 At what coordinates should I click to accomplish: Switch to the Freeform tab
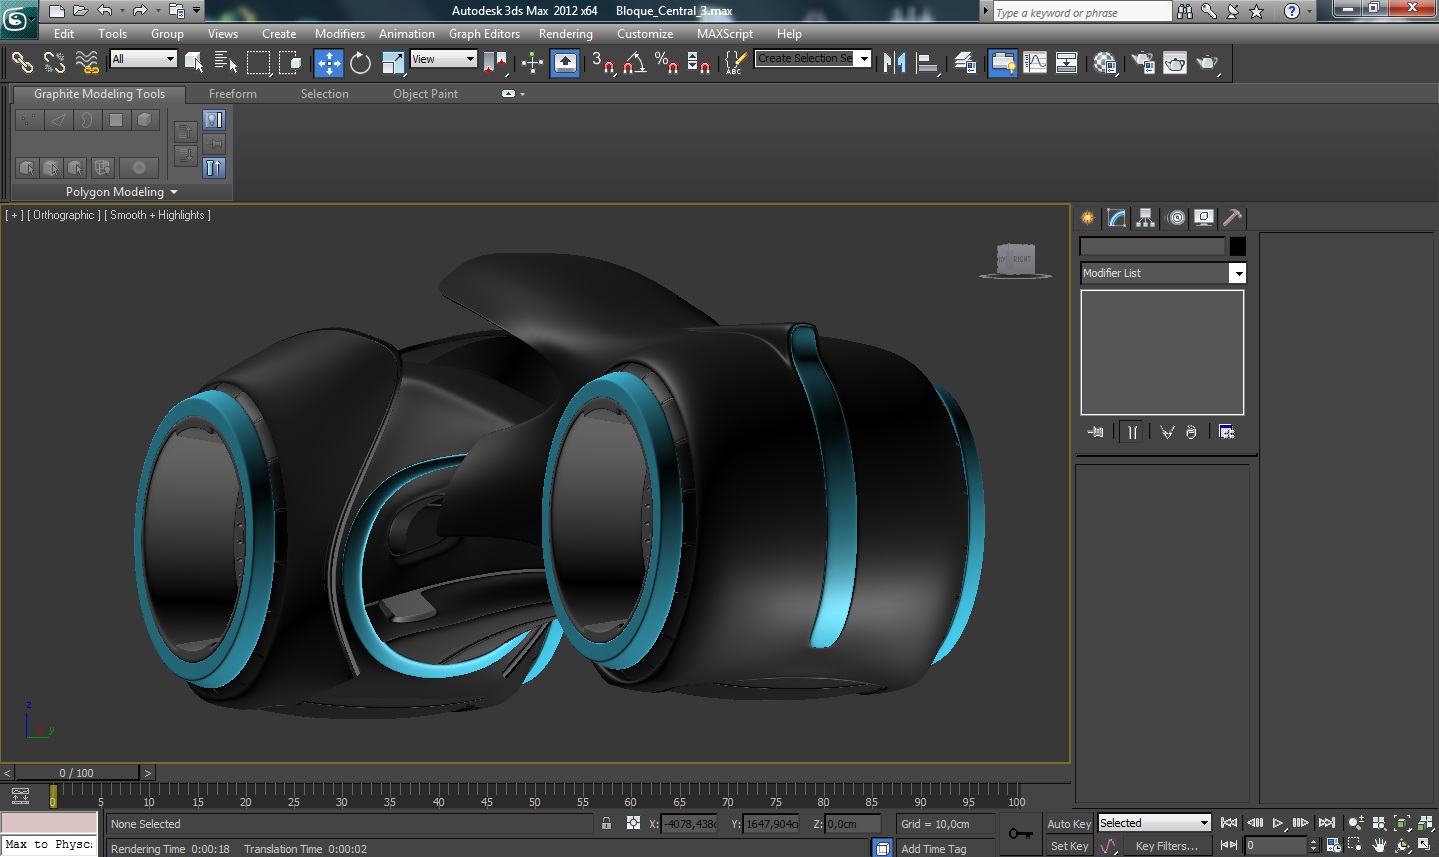(x=232, y=94)
